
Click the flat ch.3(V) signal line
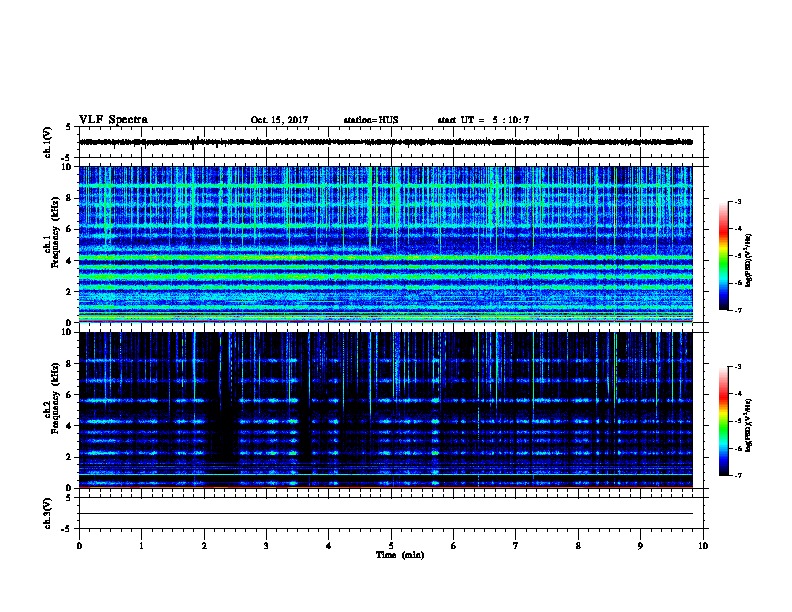[x=386, y=514]
